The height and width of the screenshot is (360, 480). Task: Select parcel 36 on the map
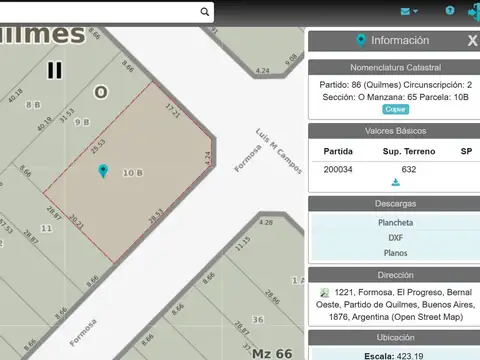point(258,320)
